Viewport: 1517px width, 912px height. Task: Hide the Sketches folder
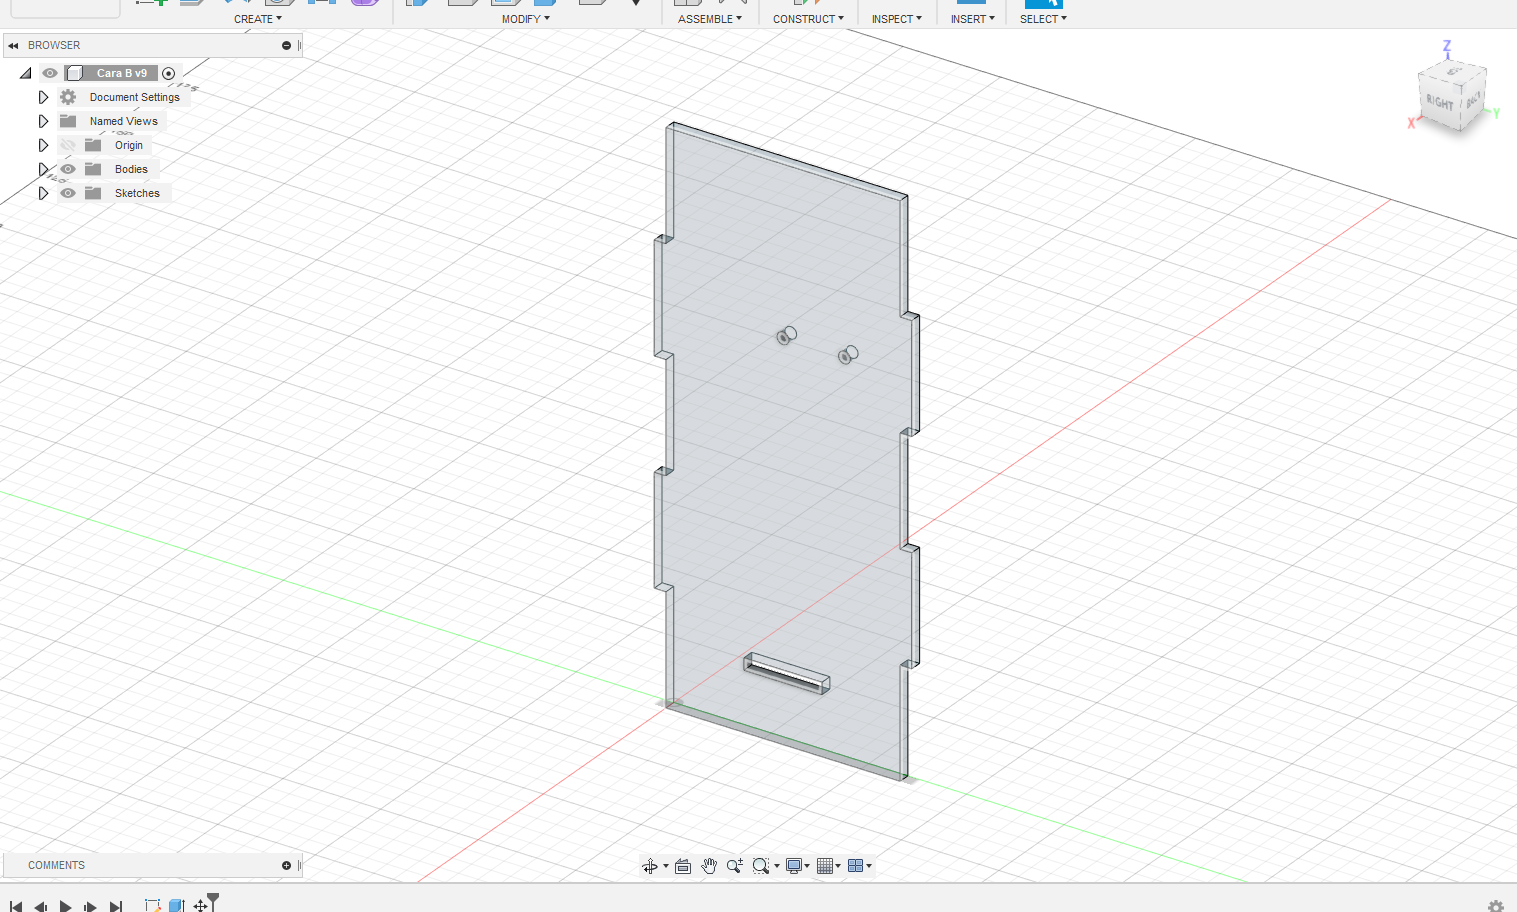(x=68, y=193)
